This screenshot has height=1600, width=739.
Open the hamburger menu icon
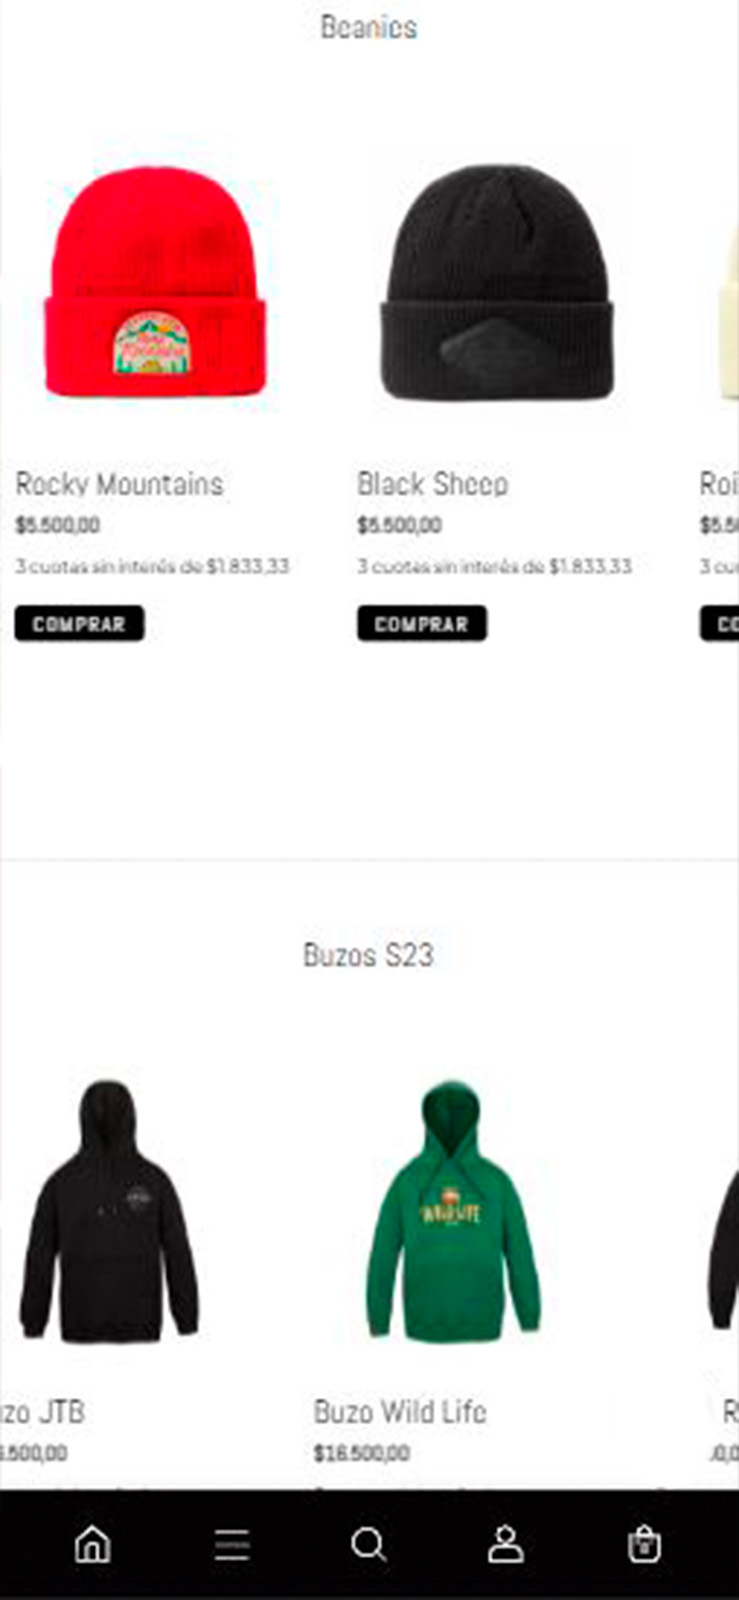(x=232, y=1545)
